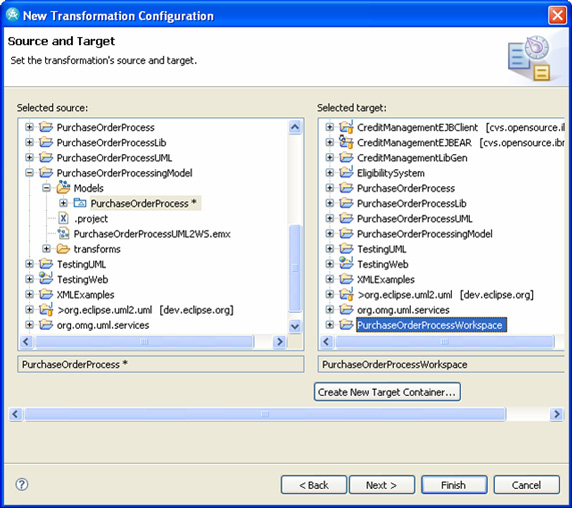Expand PurchaseOrderProcessWorkspace in the target tree
The width and height of the screenshot is (572, 508).
(330, 325)
